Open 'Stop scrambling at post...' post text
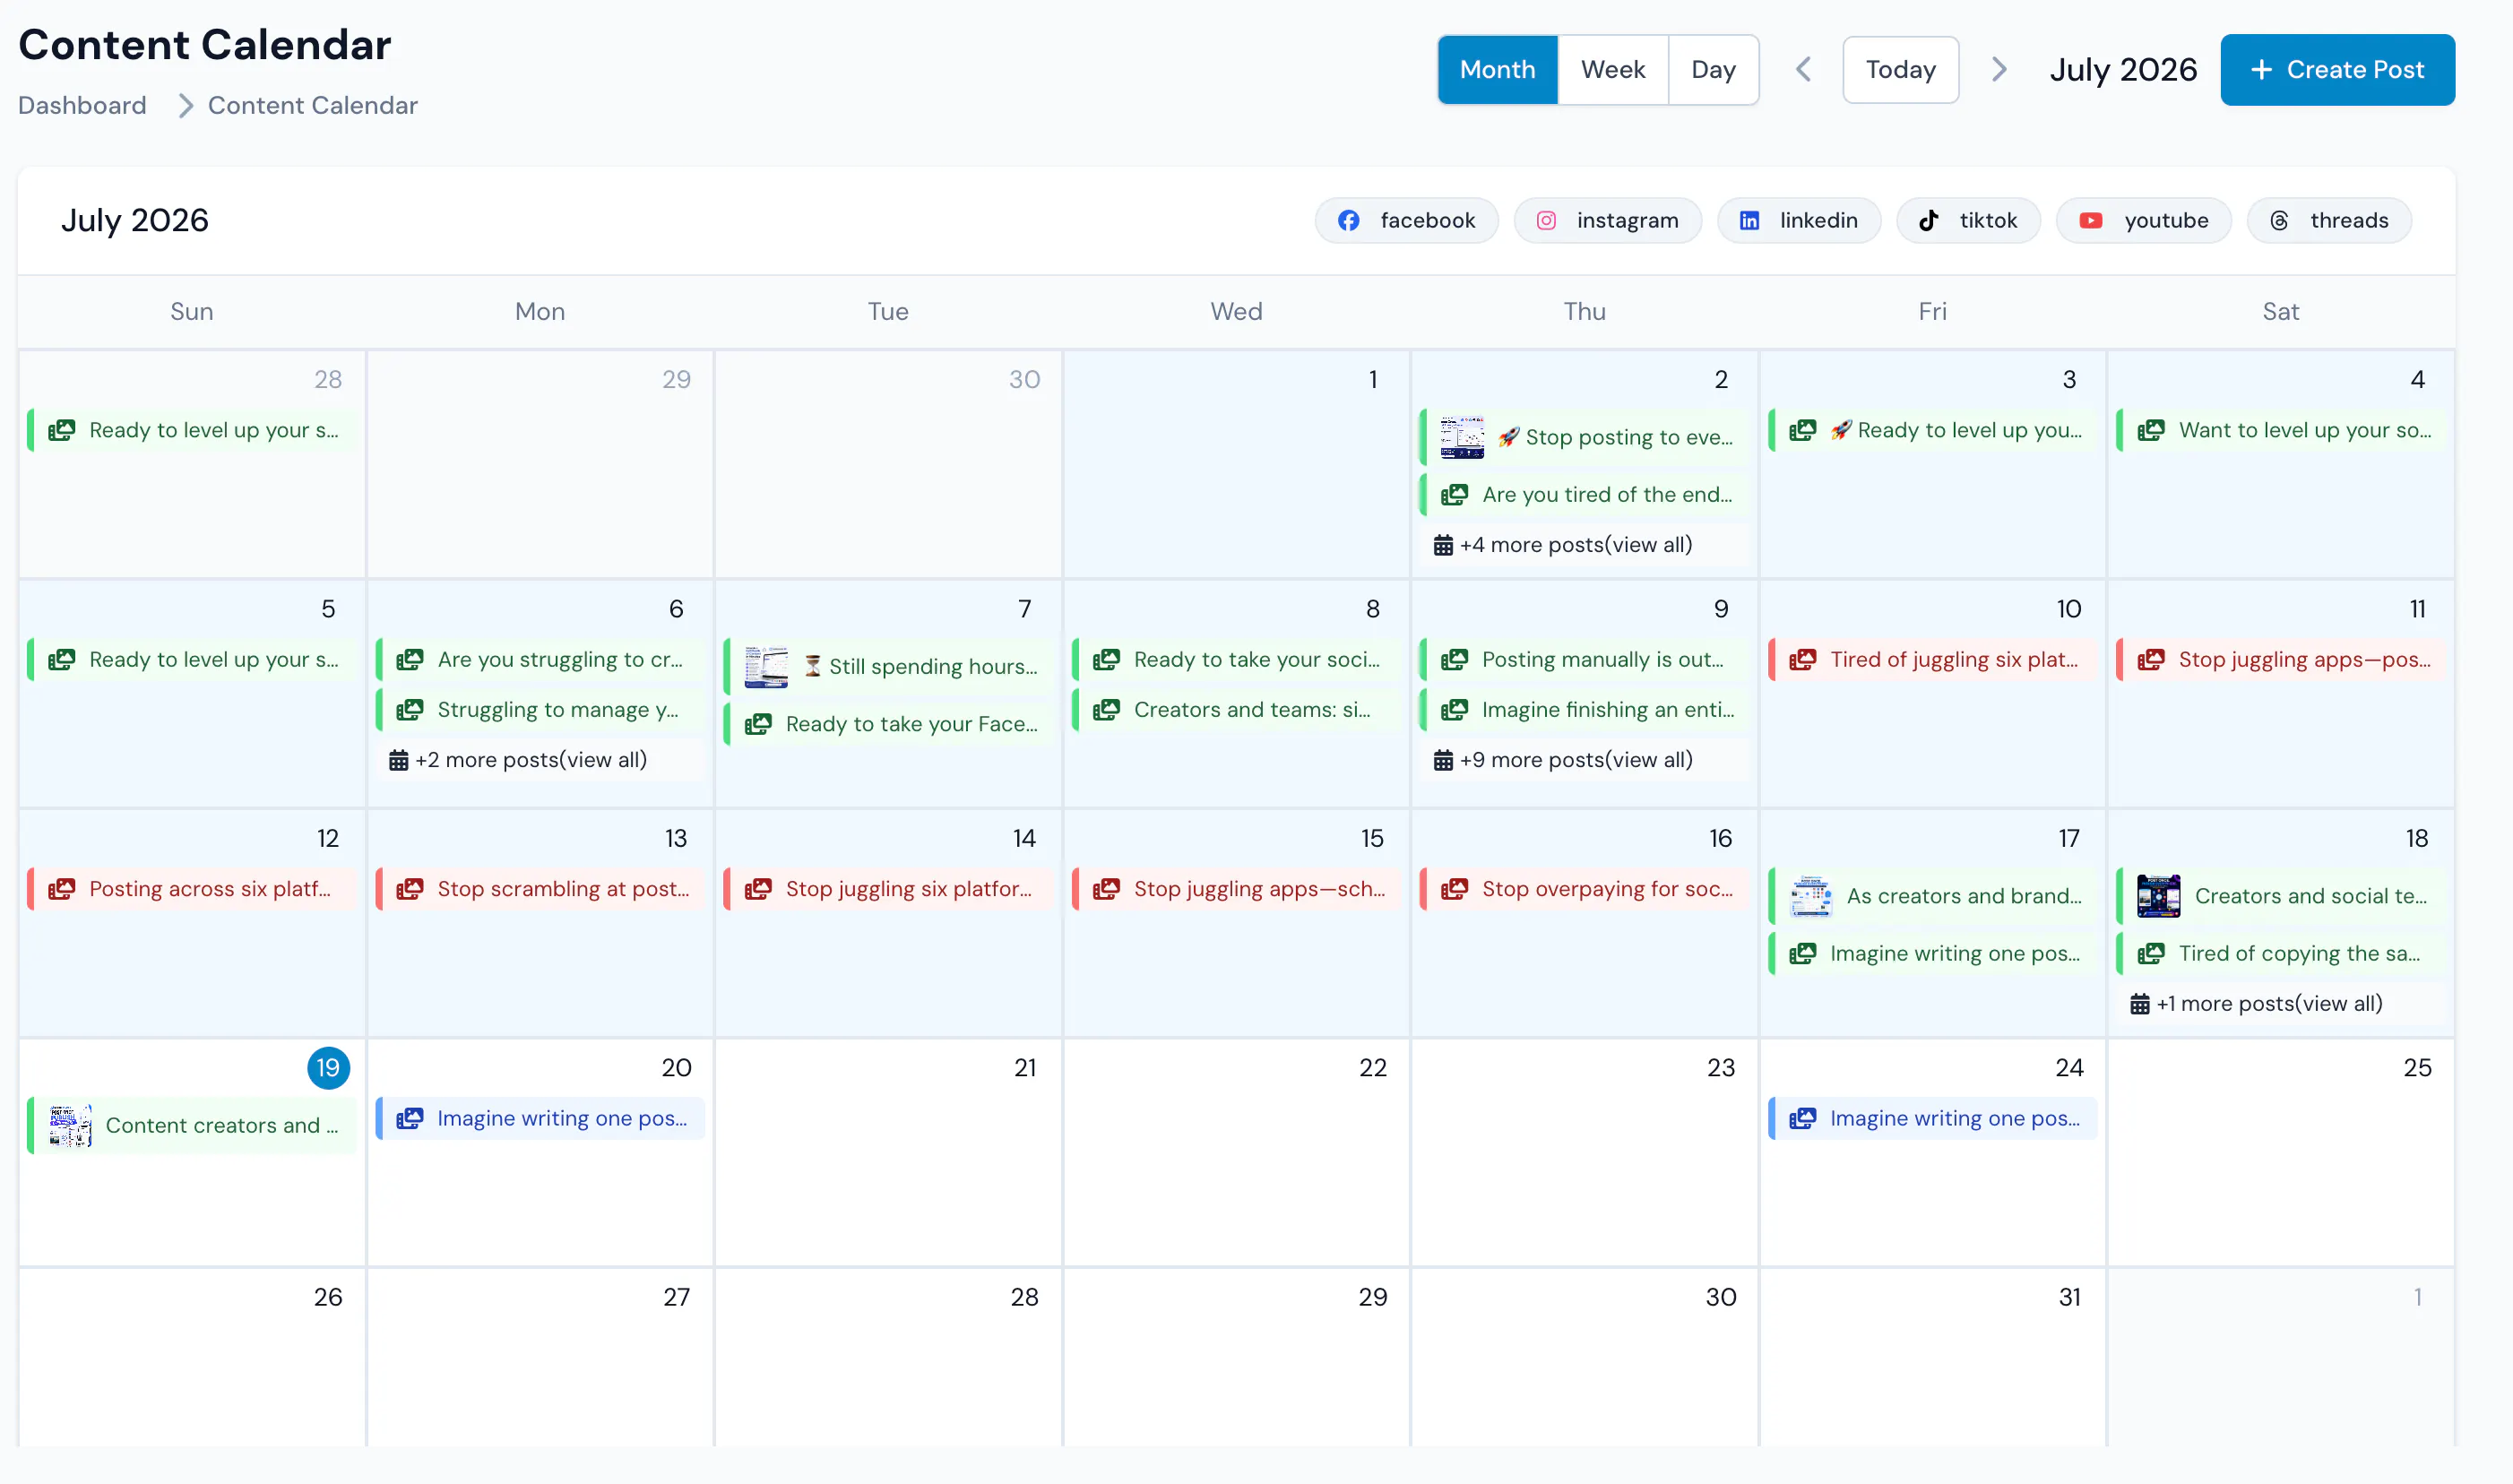Image resolution: width=2513 pixels, height=1484 pixels. 563,889
